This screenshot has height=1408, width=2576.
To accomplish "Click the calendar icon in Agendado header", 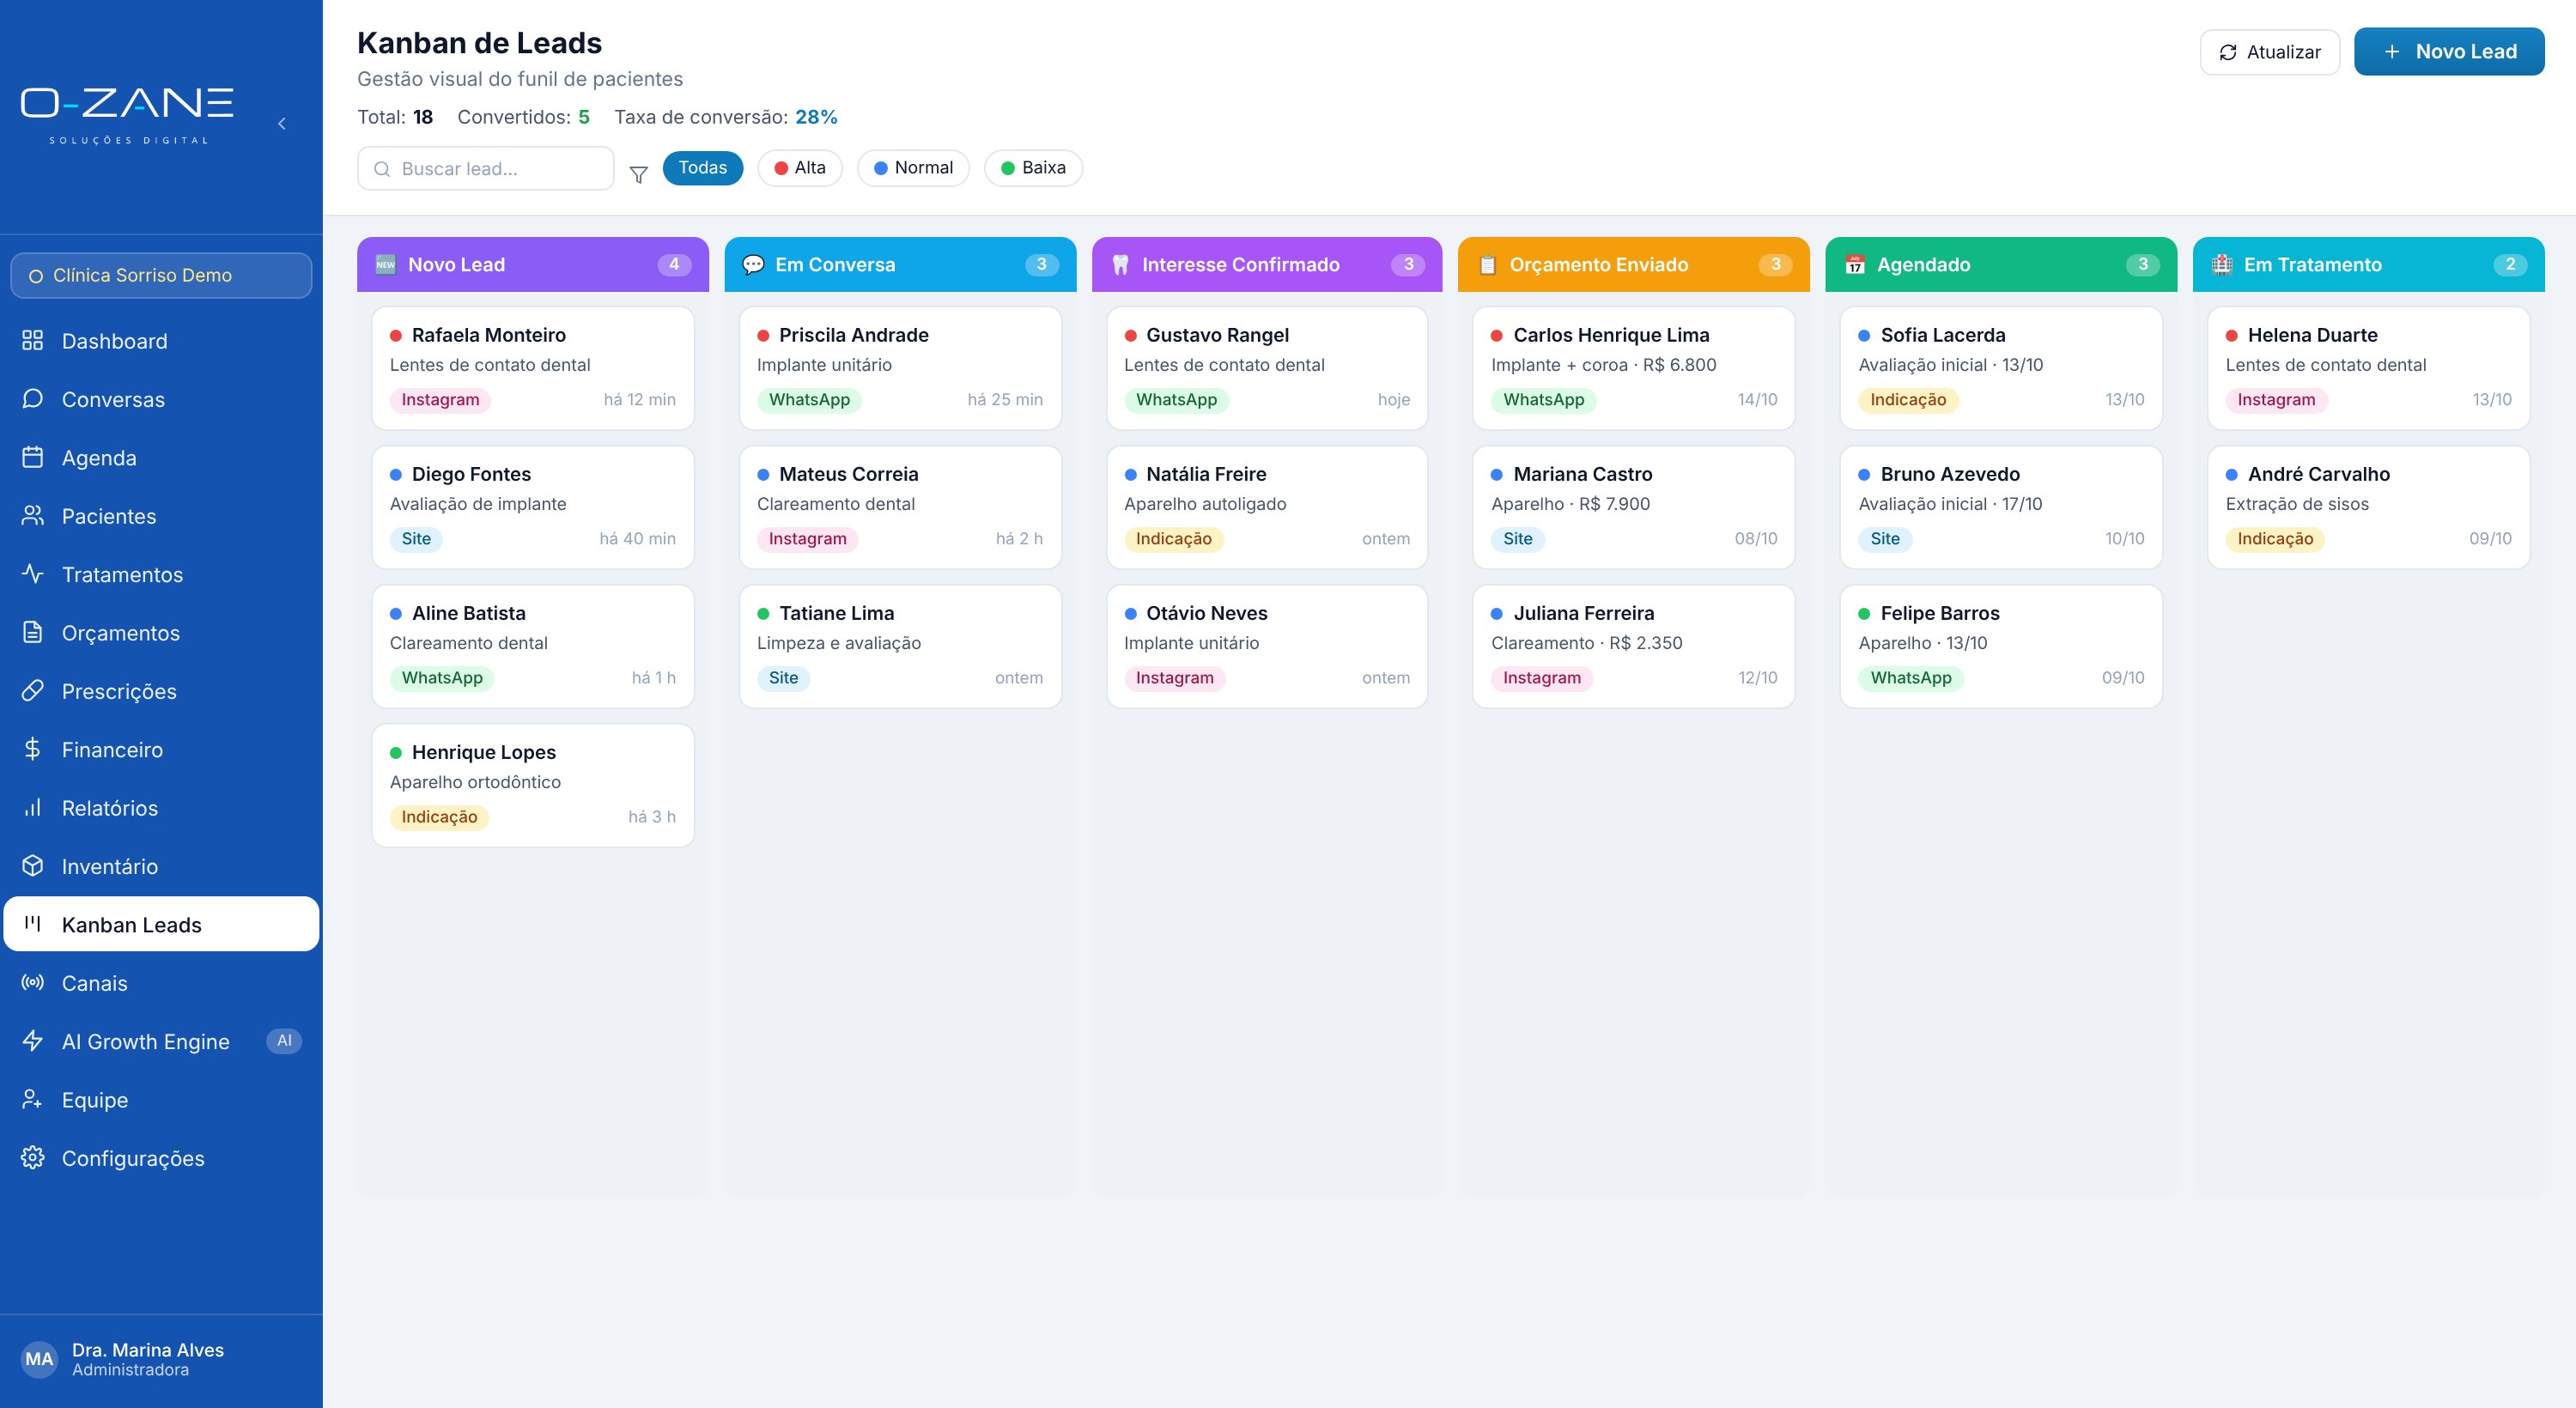I will [1855, 264].
